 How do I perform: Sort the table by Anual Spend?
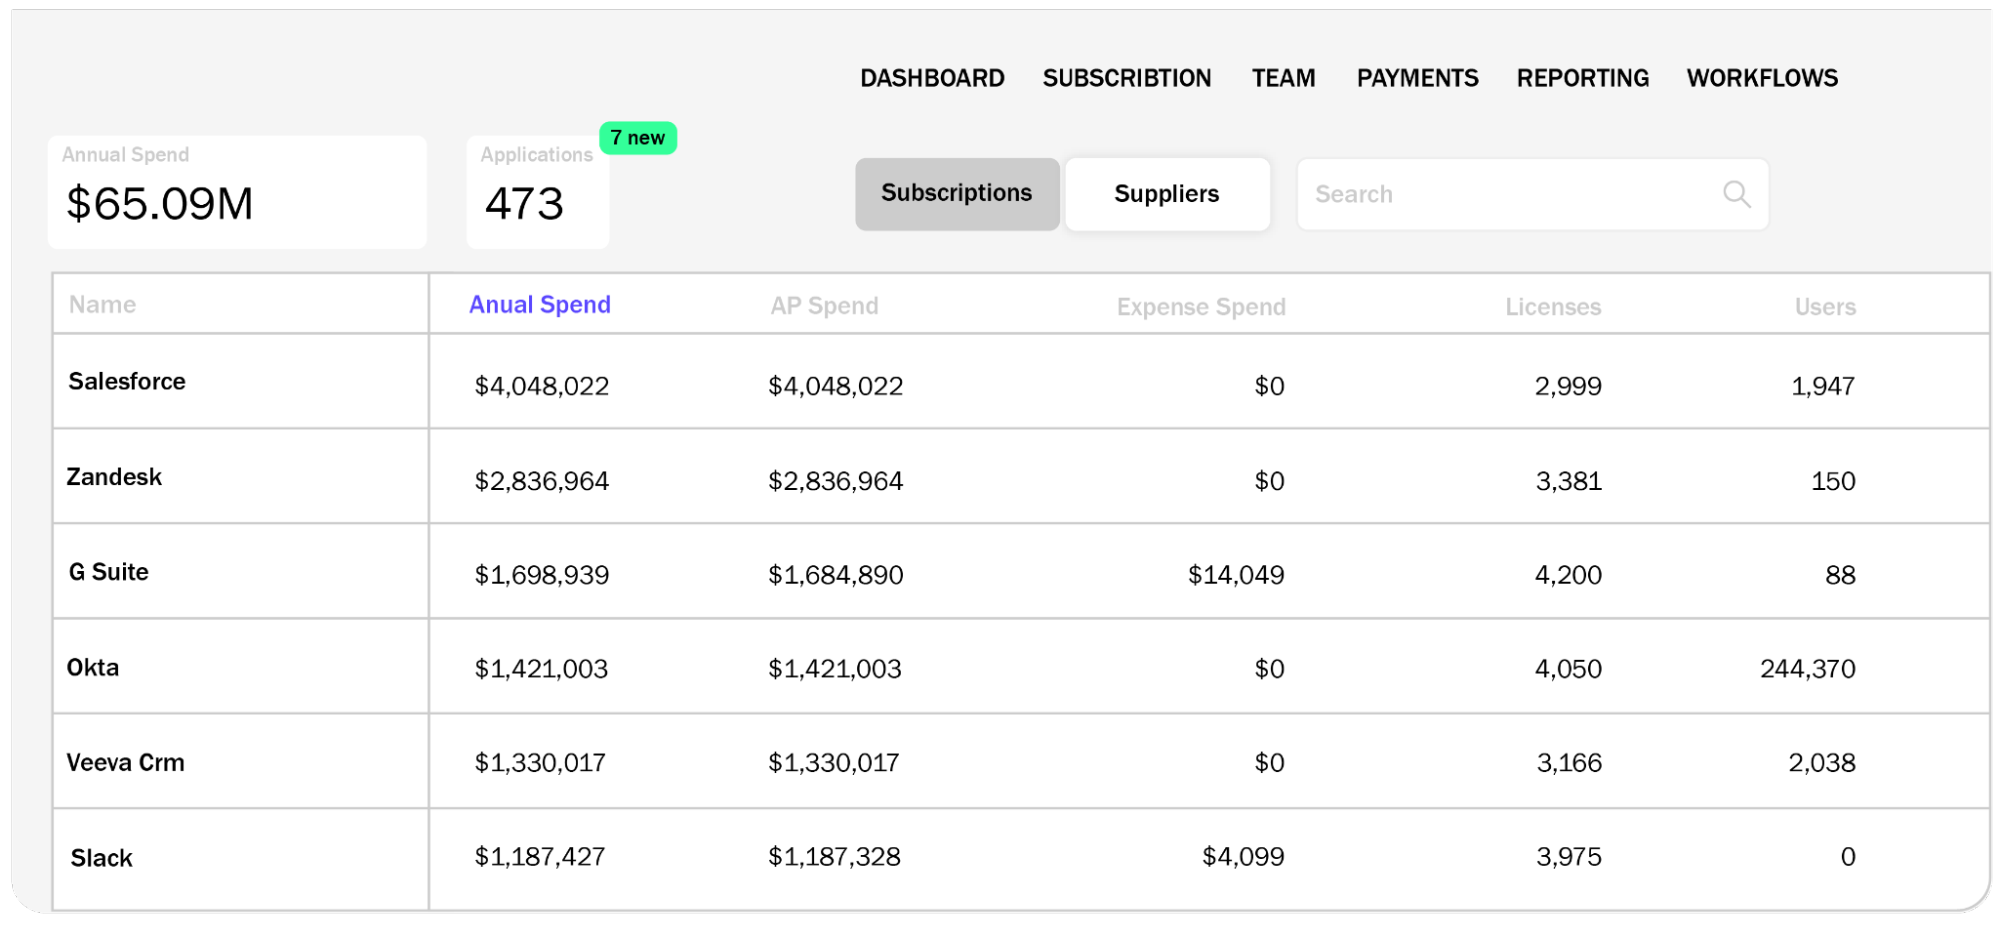[x=539, y=304]
